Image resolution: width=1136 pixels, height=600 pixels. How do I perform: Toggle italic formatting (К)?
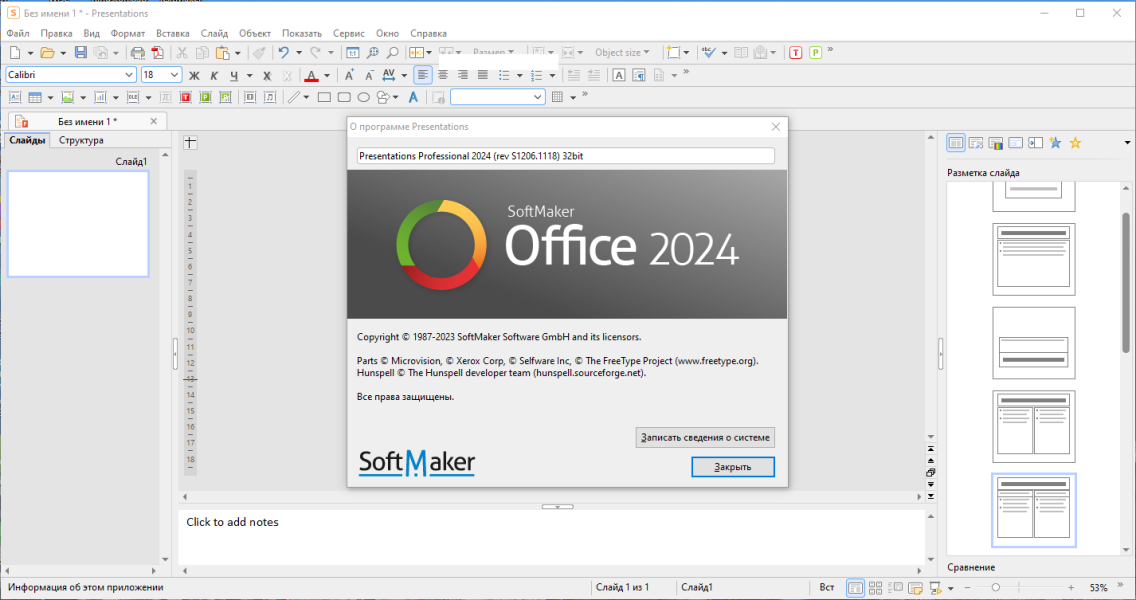214,75
